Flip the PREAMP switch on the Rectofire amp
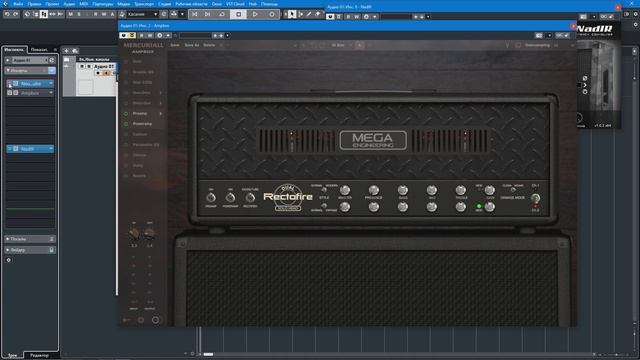640x360 pixels. [211, 198]
